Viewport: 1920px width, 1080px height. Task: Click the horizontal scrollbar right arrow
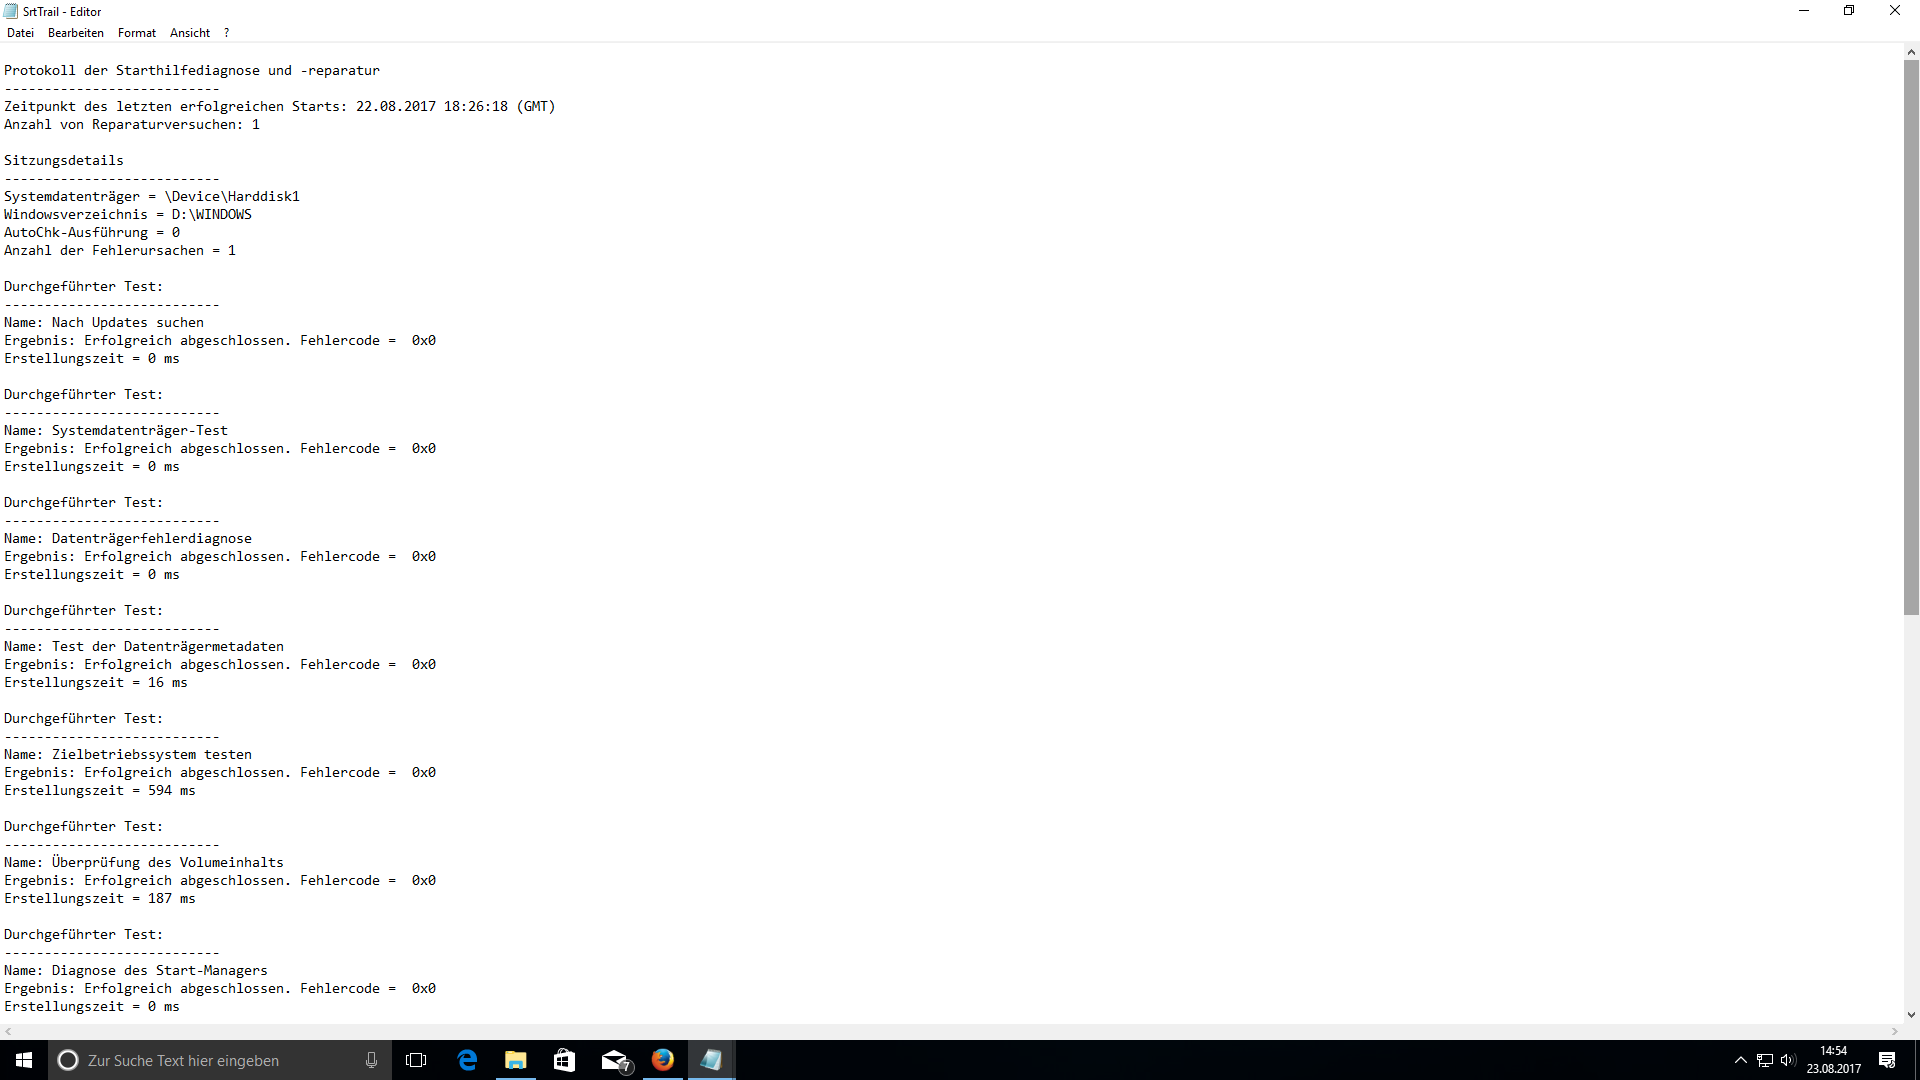coord(1895,1031)
